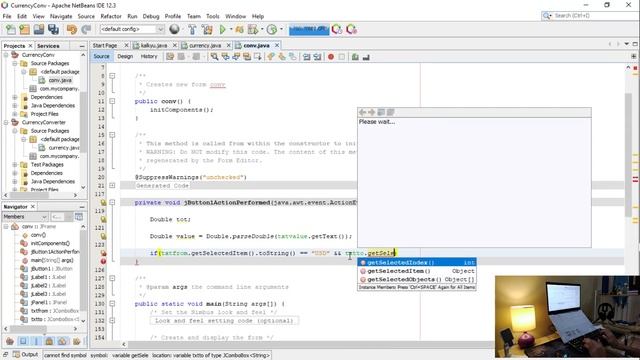This screenshot has width=640, height=360.
Task: Run the project with green play icon
Action: (x=222, y=29)
